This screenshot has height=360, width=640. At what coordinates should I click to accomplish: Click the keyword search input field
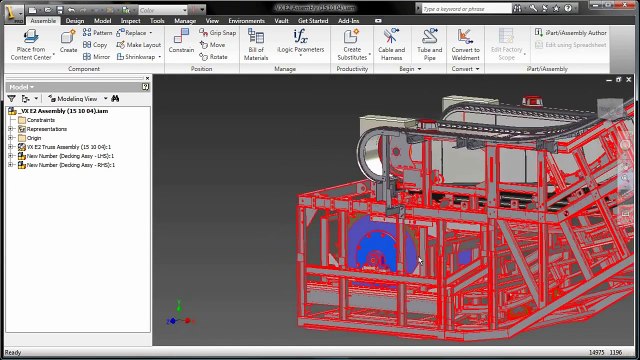[466, 8]
